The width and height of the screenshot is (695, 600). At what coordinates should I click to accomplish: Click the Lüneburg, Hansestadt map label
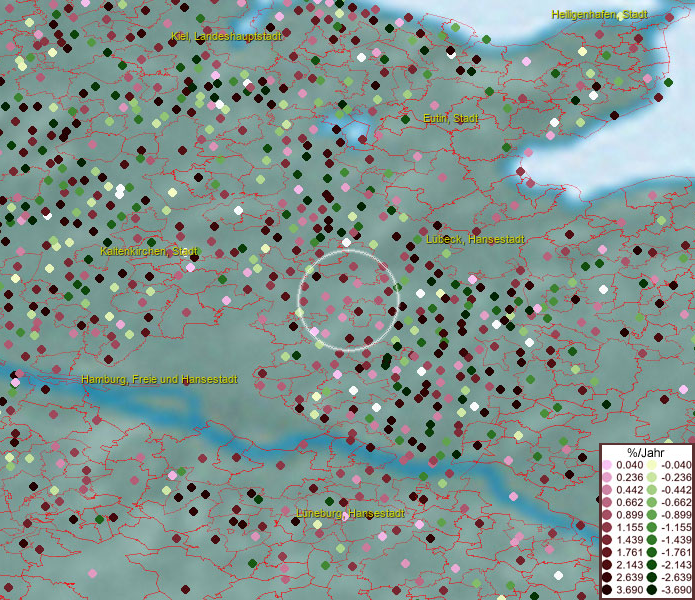pyautogui.click(x=350, y=513)
